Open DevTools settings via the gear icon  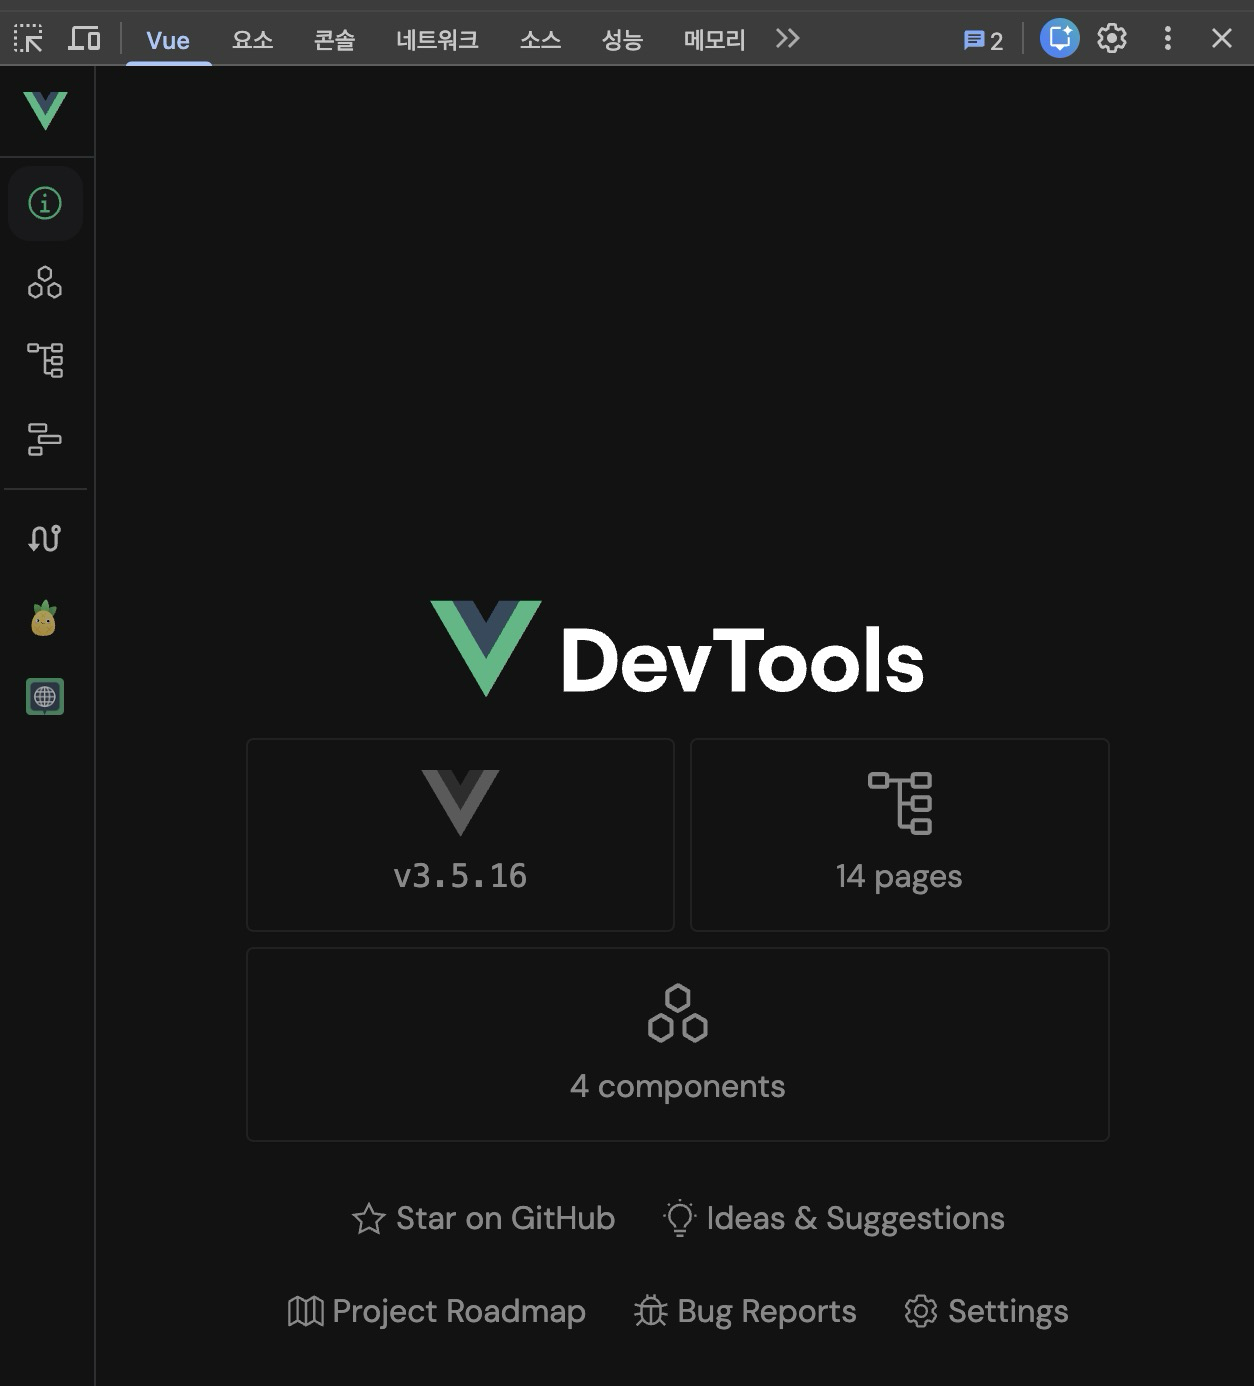pyautogui.click(x=1110, y=39)
